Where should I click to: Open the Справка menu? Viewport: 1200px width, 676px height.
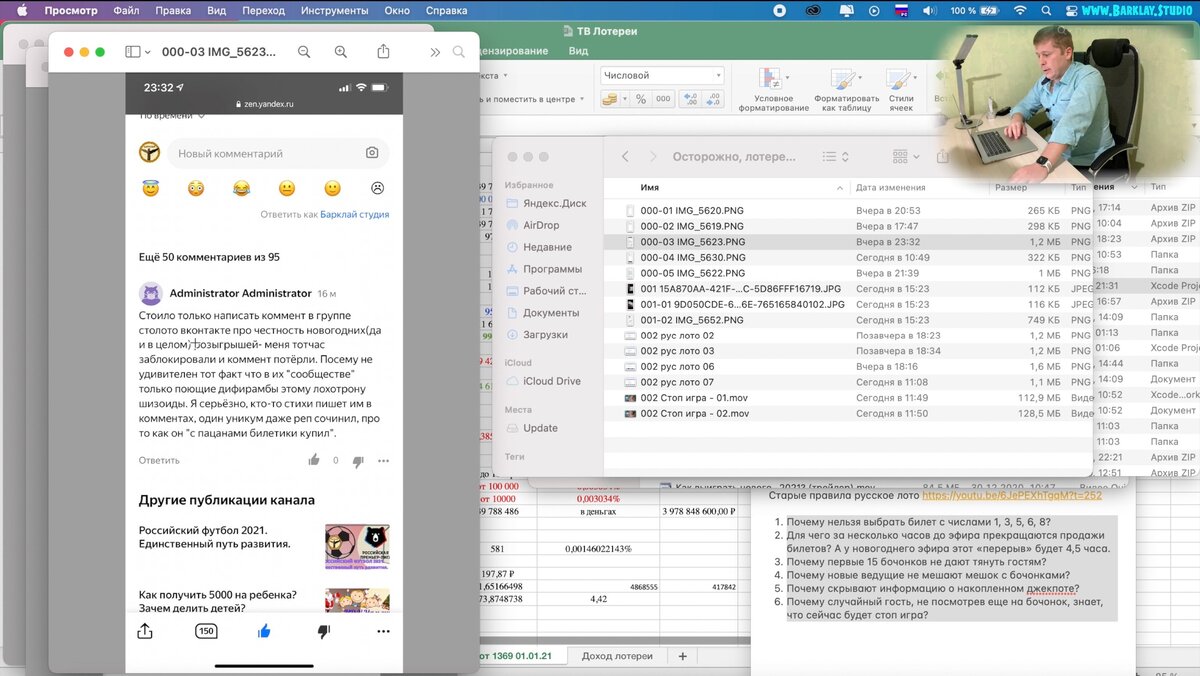(446, 11)
